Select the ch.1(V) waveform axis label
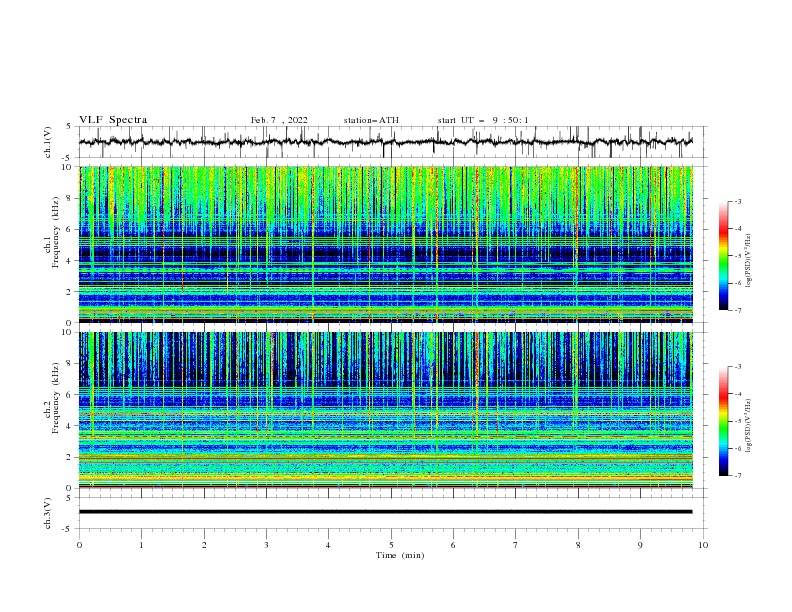Viewport: 792px width, 612px height. pos(48,142)
